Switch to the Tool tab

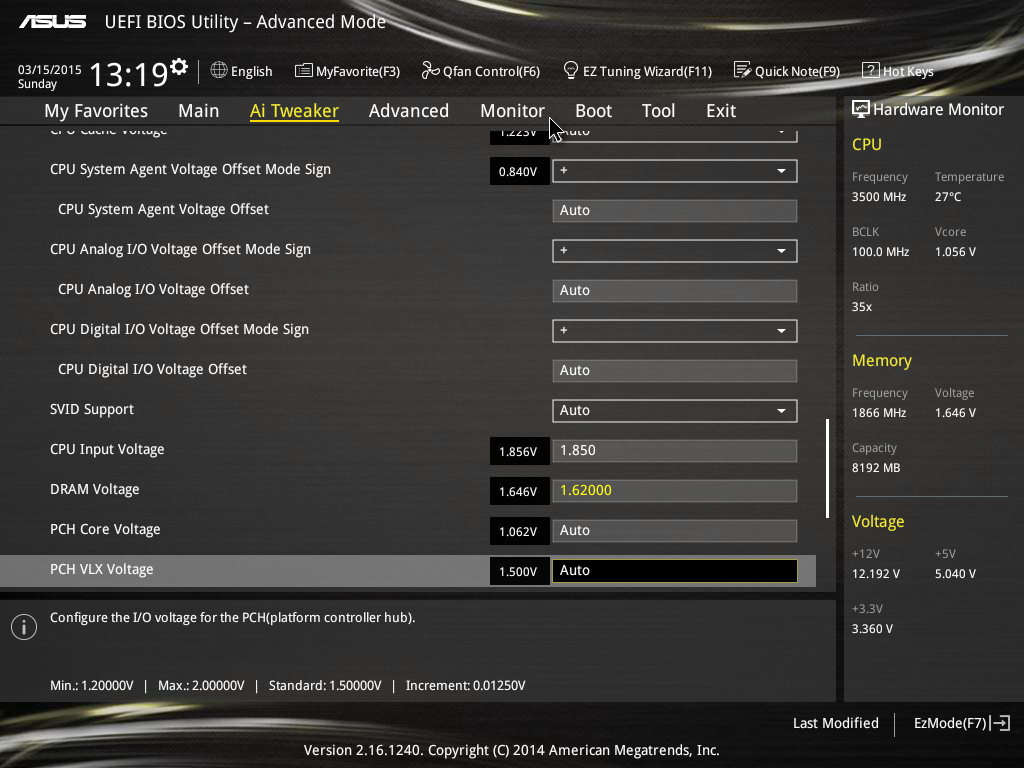[x=658, y=111]
